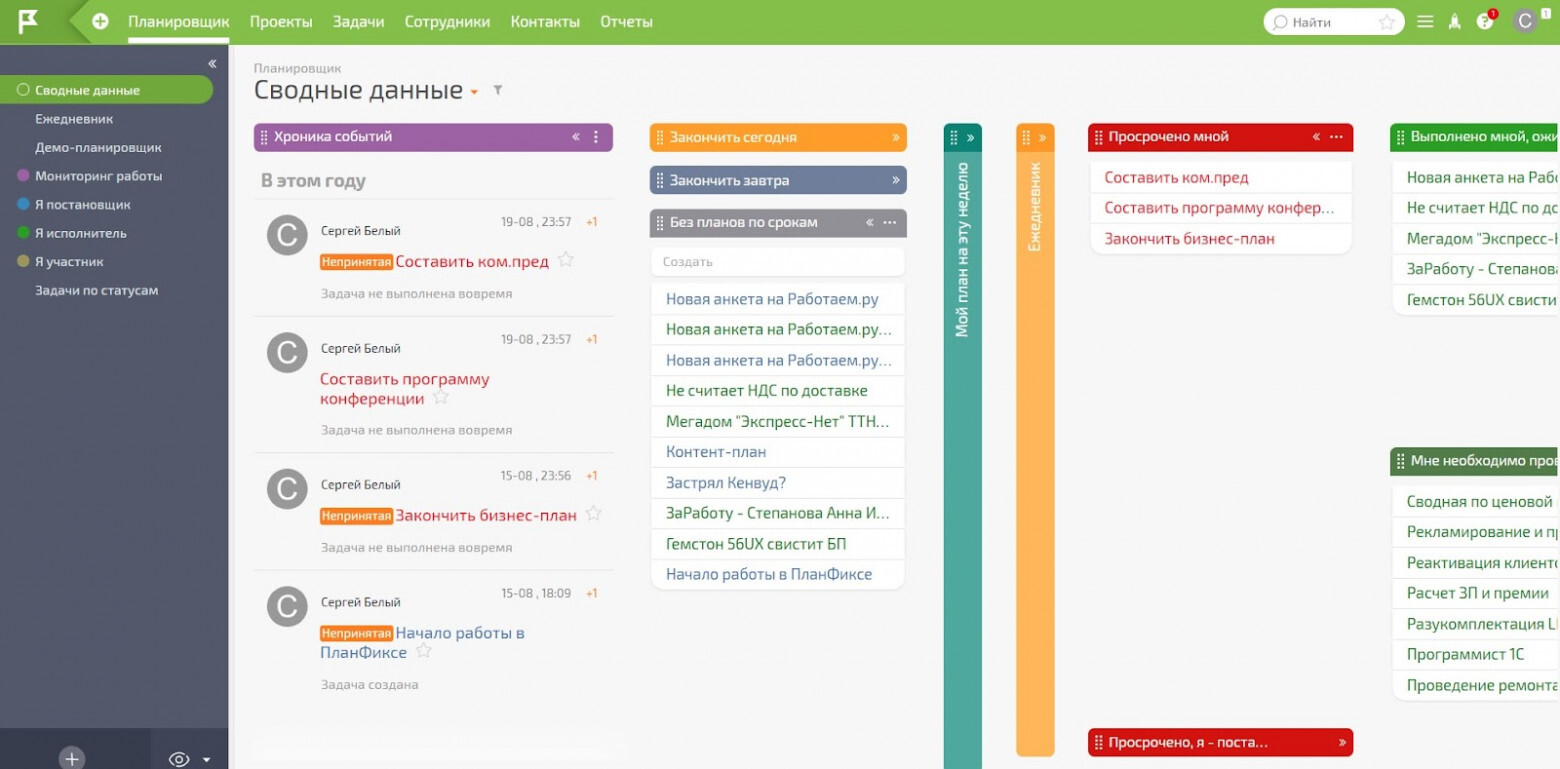Click the Создать task input field
Viewport: 1560px width, 769px height.
[777, 262]
